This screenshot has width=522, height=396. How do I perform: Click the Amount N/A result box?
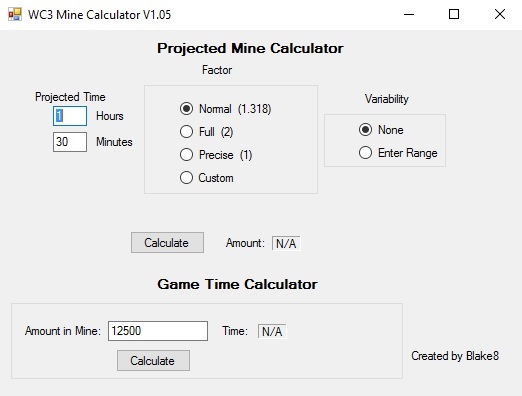click(x=286, y=243)
